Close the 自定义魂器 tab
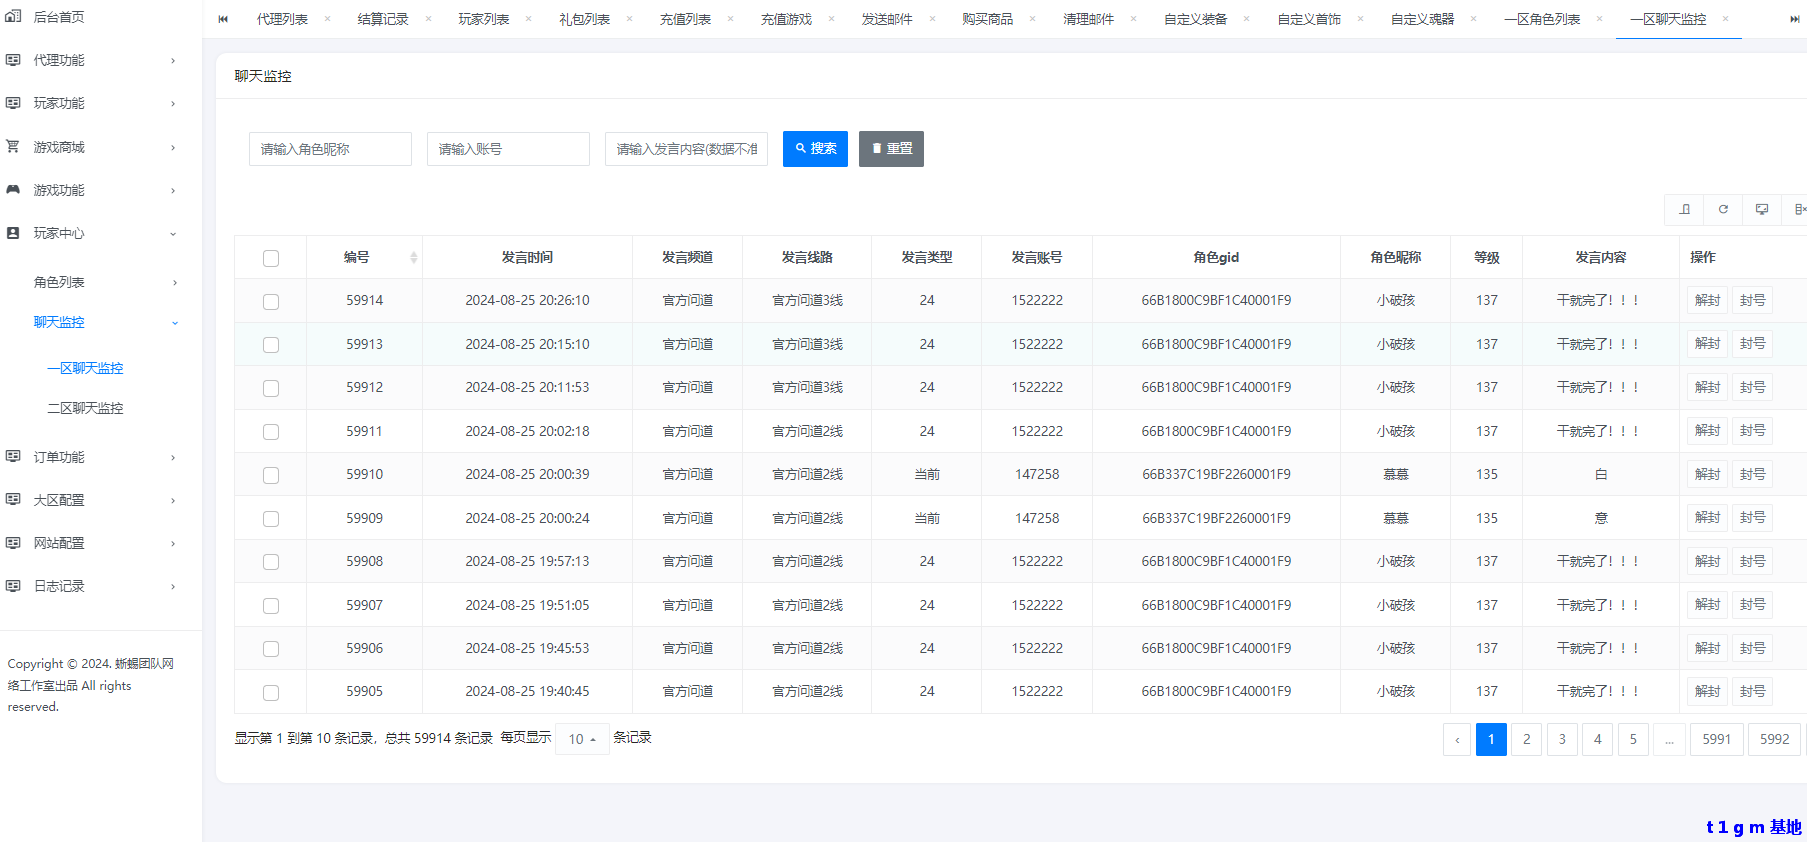 point(1473,19)
